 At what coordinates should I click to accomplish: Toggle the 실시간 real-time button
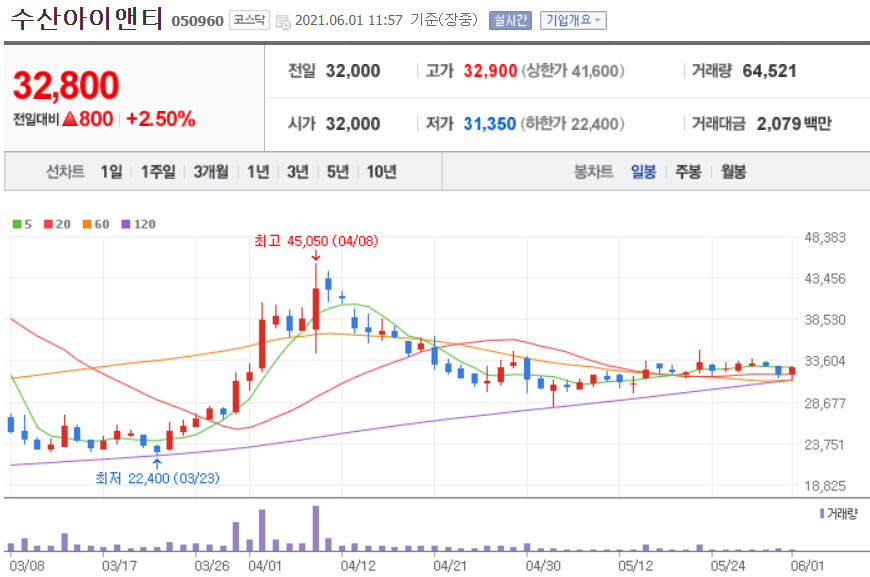click(510, 21)
